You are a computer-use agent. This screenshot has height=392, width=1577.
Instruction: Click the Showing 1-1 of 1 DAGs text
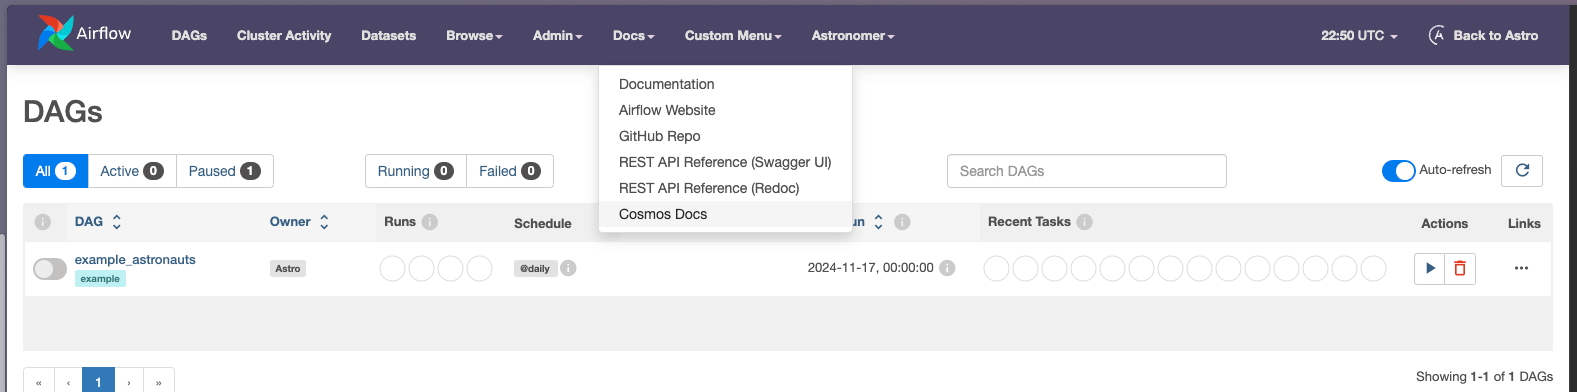[1484, 376]
